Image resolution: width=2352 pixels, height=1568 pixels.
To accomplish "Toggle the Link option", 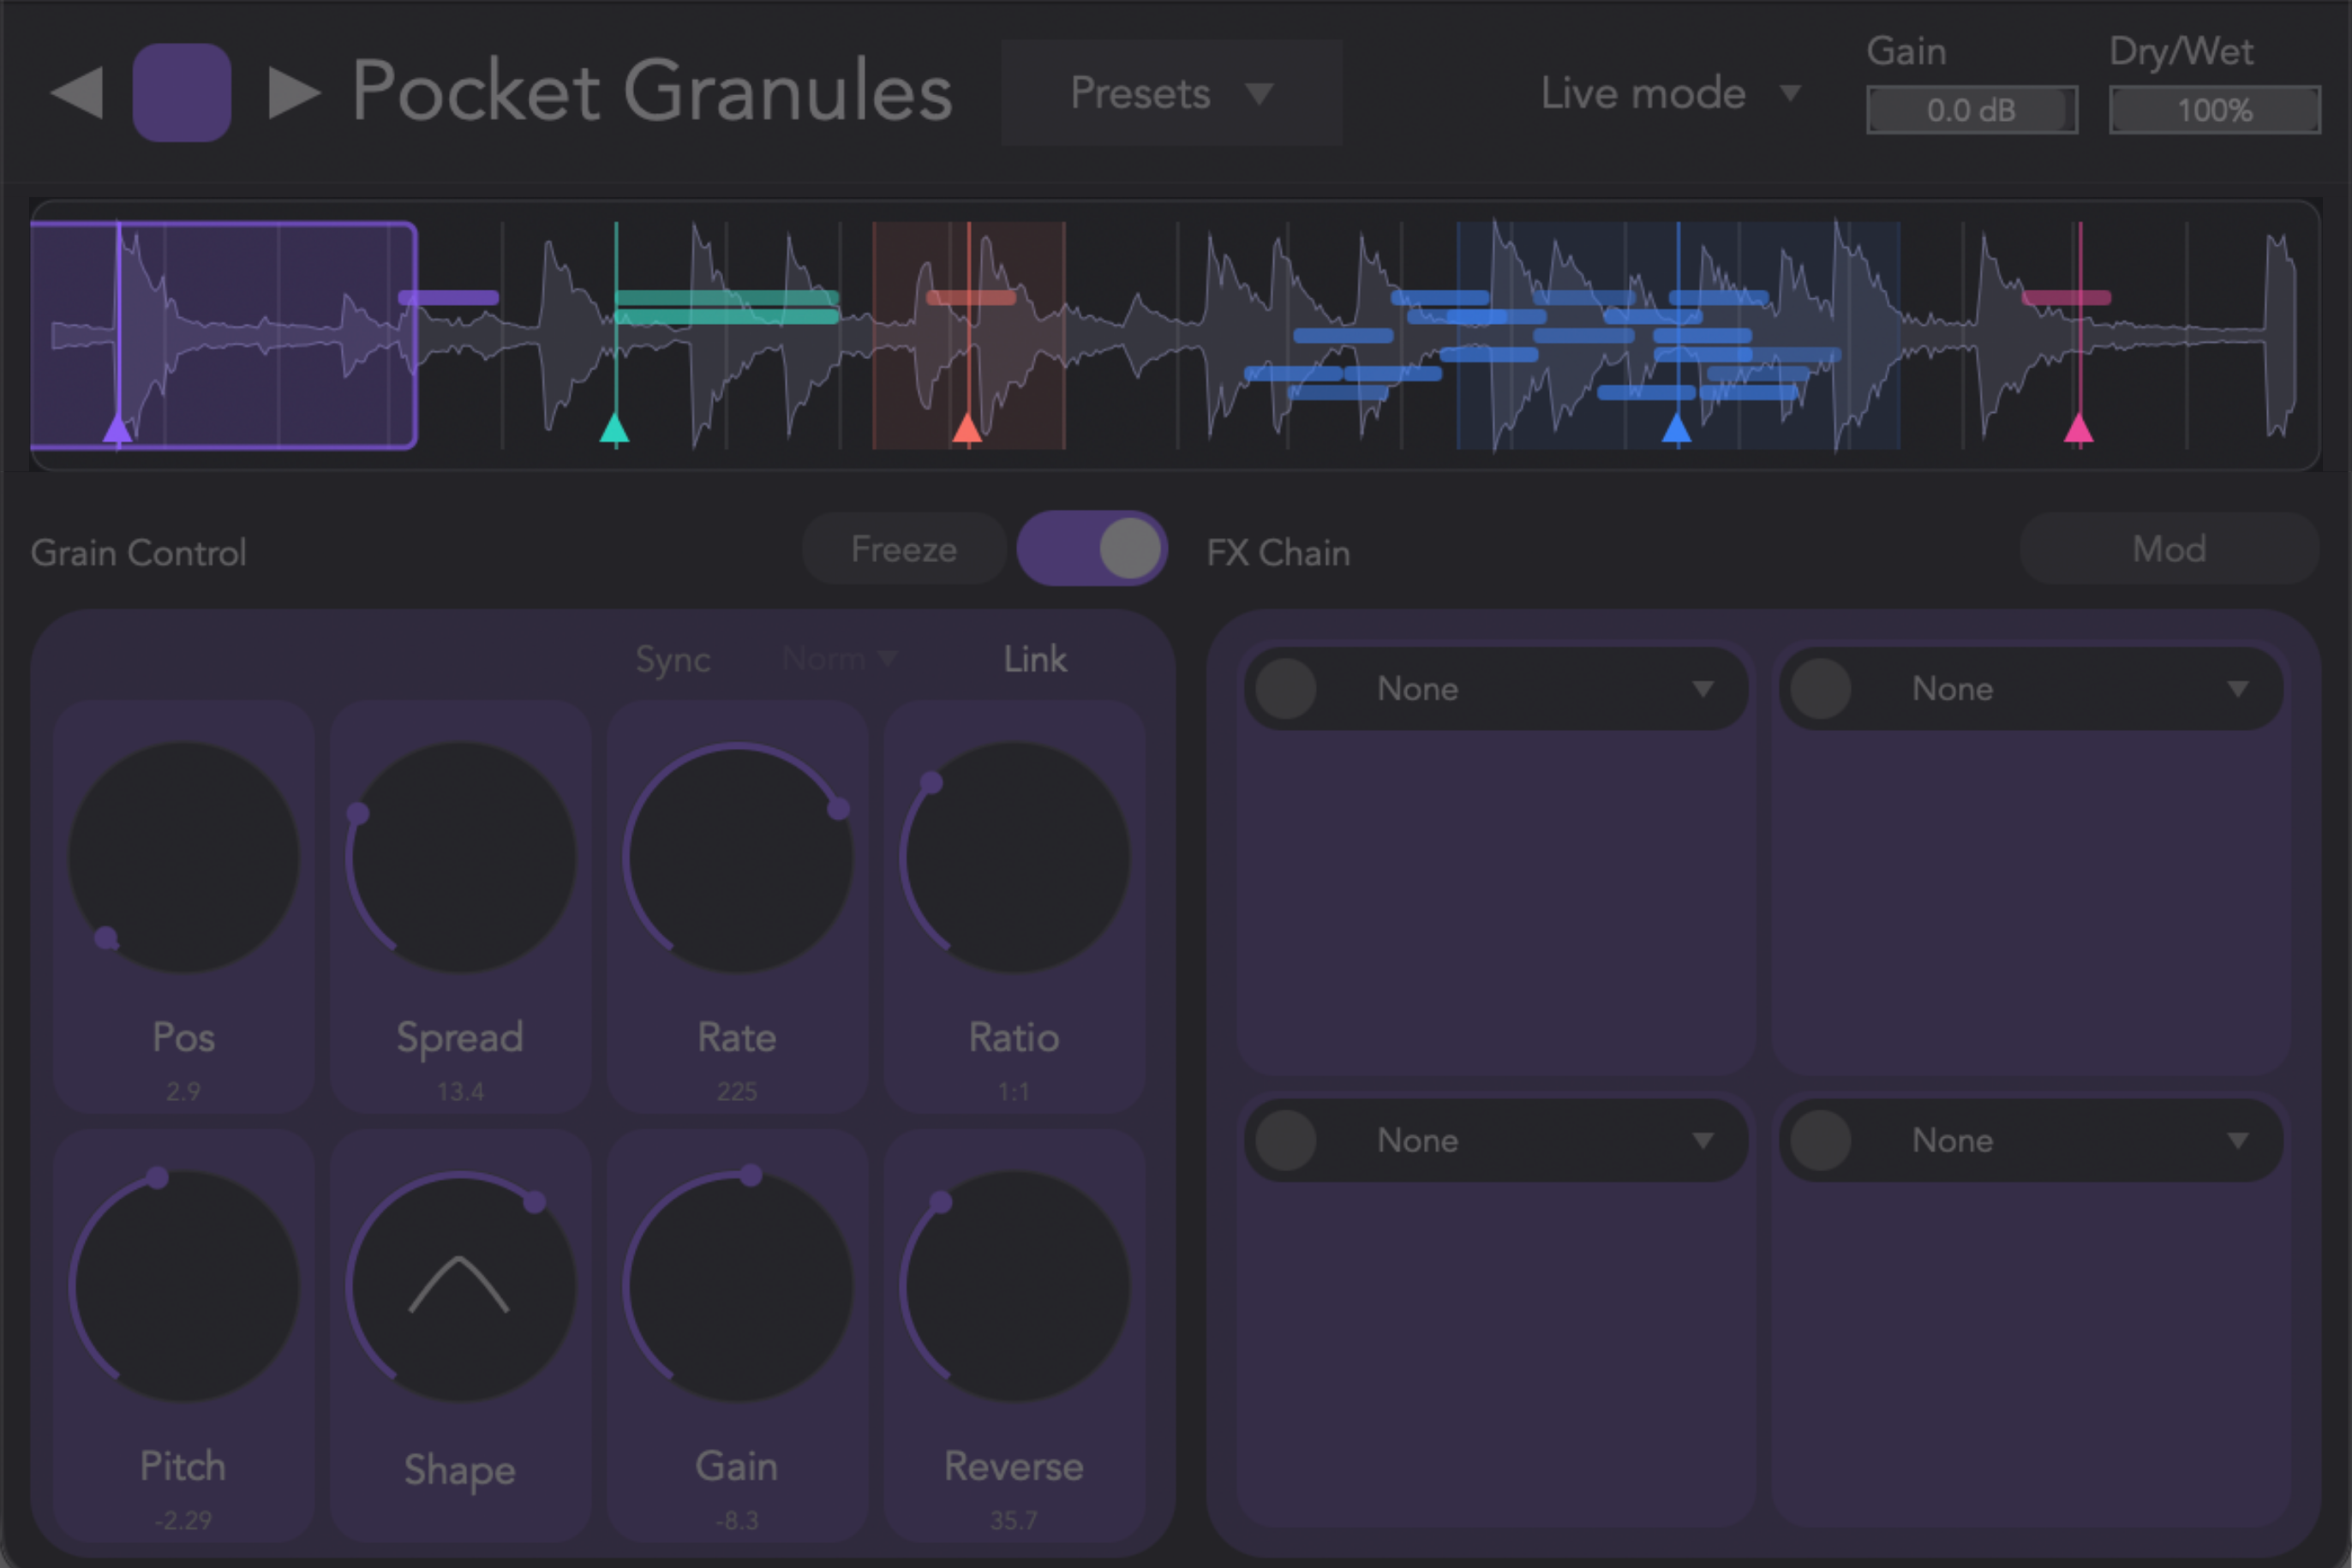I will tap(1035, 659).
